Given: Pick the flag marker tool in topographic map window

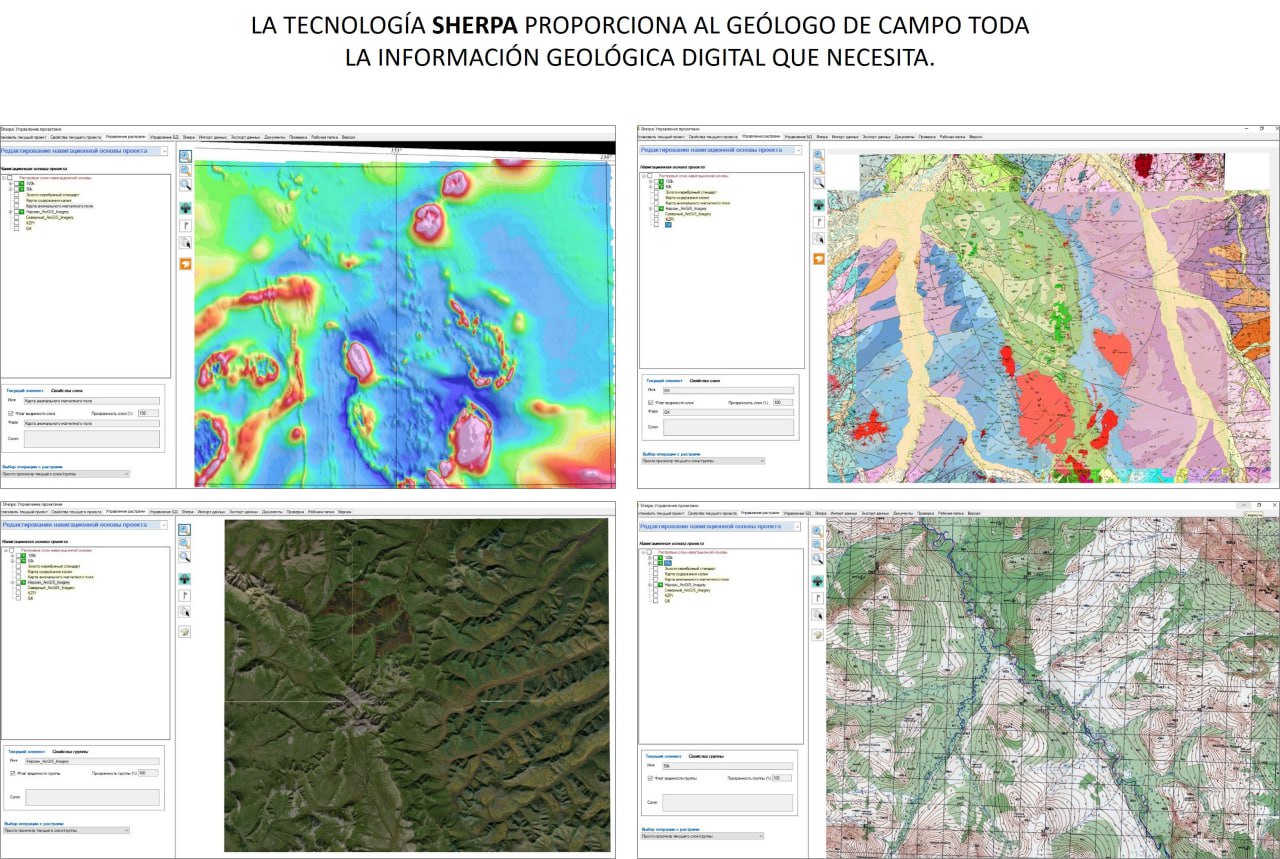Looking at the screenshot, I should click(817, 598).
